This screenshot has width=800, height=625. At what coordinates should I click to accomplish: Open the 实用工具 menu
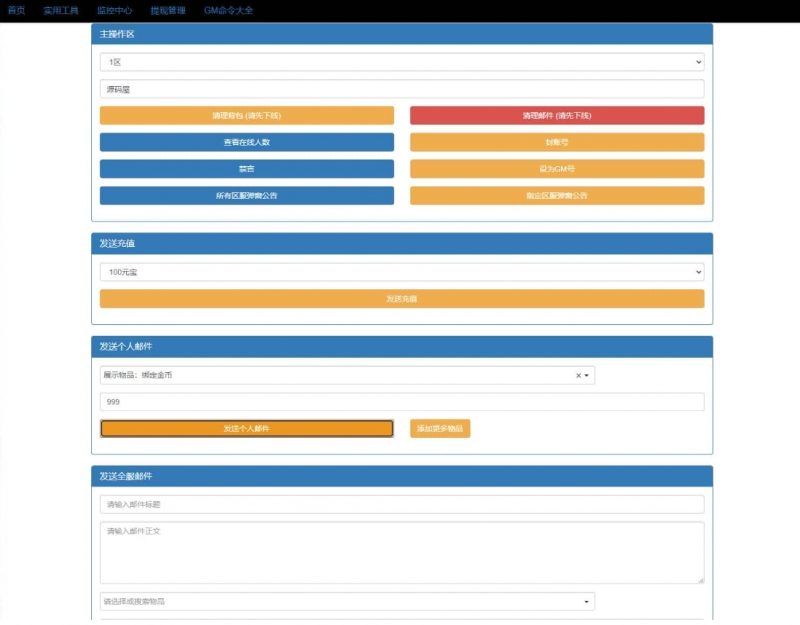pyautogui.click(x=61, y=10)
